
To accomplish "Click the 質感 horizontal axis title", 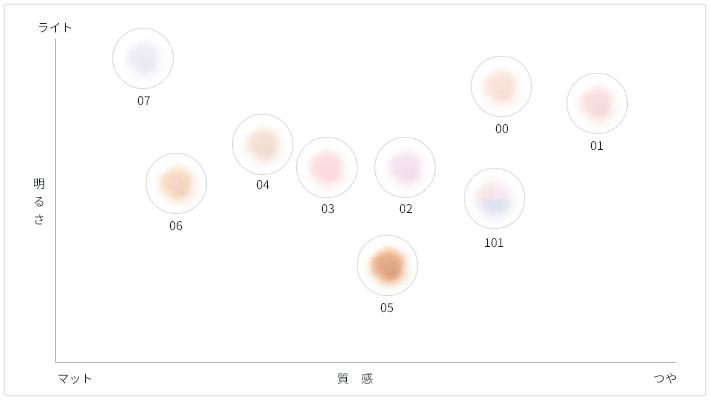I will (355, 378).
